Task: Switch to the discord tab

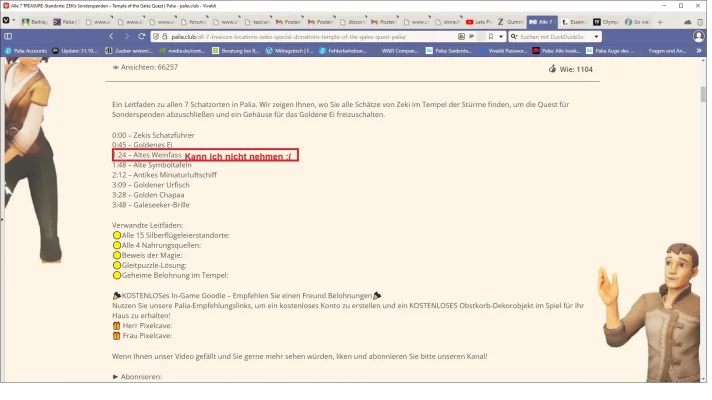Action: pos(352,22)
